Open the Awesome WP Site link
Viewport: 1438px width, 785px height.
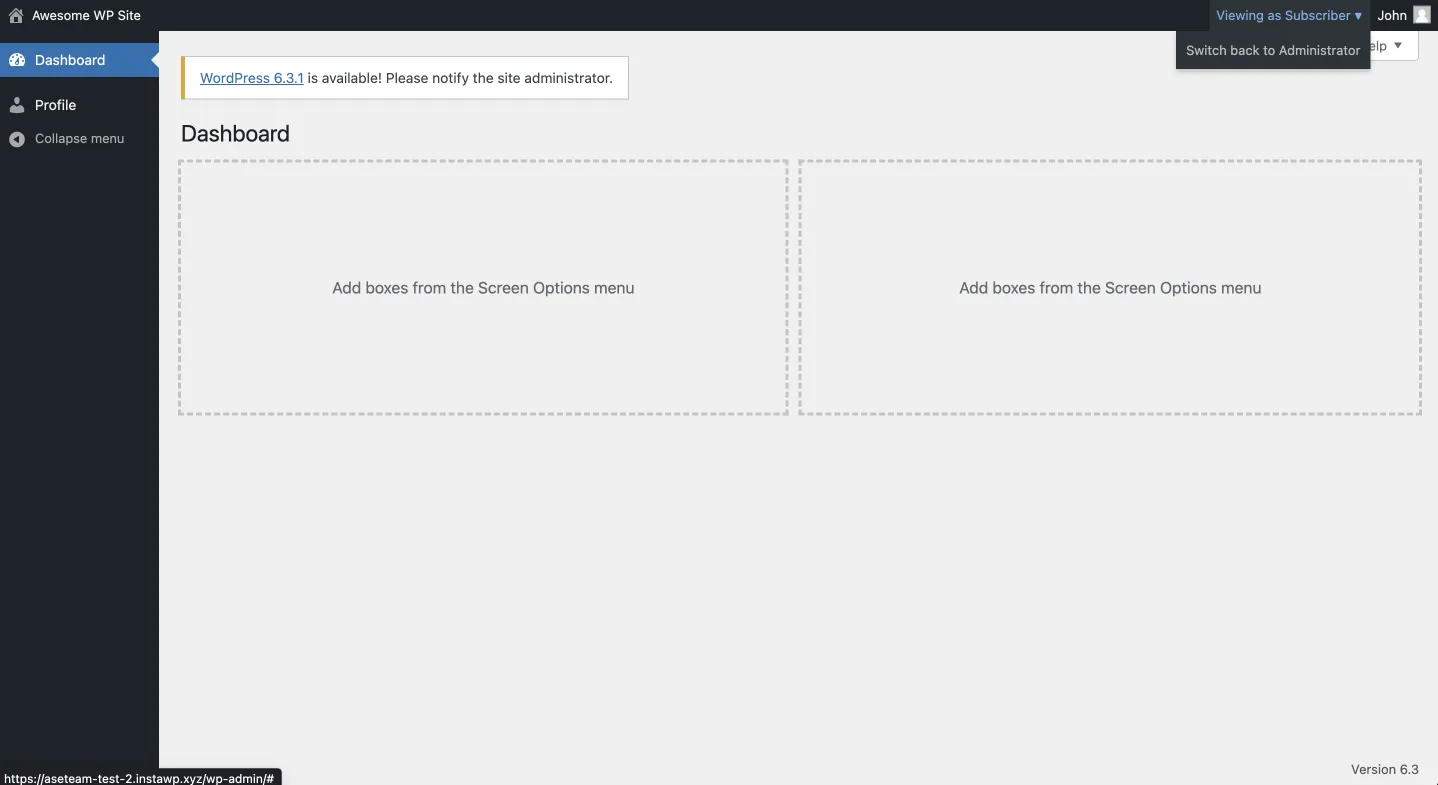86,15
